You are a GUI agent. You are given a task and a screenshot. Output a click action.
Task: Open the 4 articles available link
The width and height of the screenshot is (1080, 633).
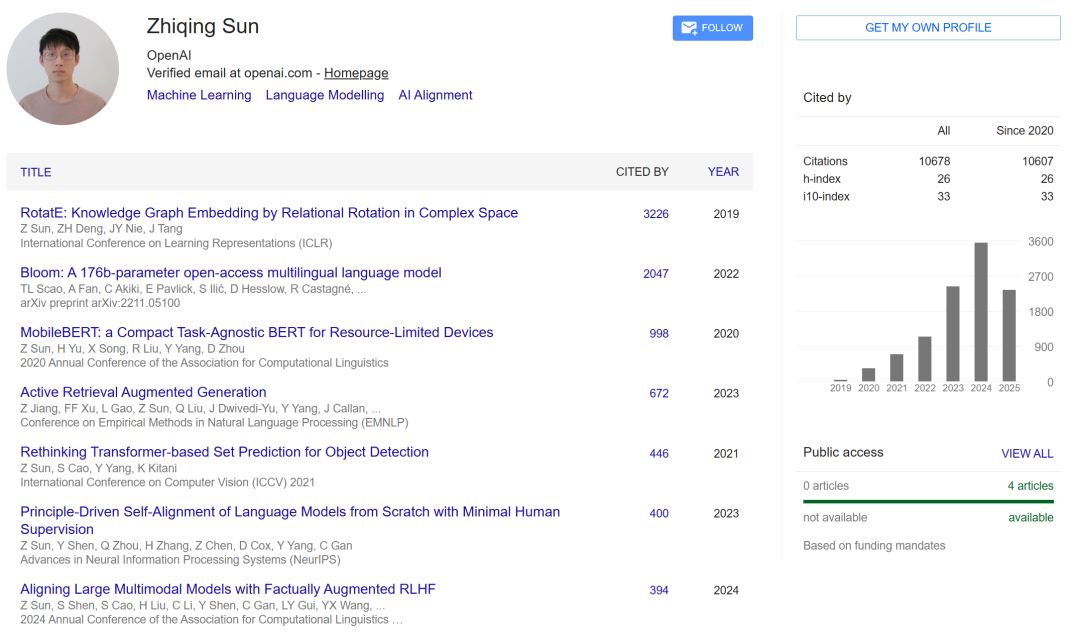(1030, 486)
